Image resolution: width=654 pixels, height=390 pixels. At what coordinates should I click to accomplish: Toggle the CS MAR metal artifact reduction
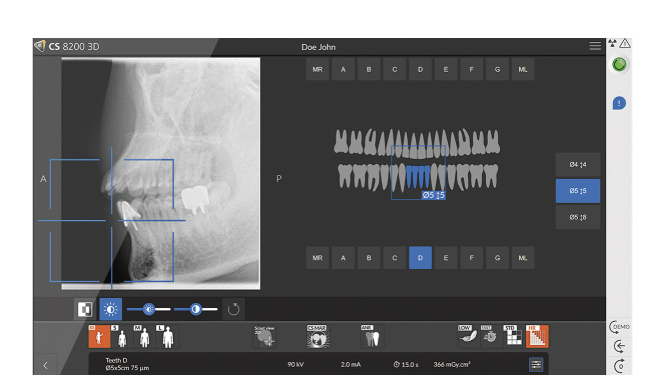point(317,336)
